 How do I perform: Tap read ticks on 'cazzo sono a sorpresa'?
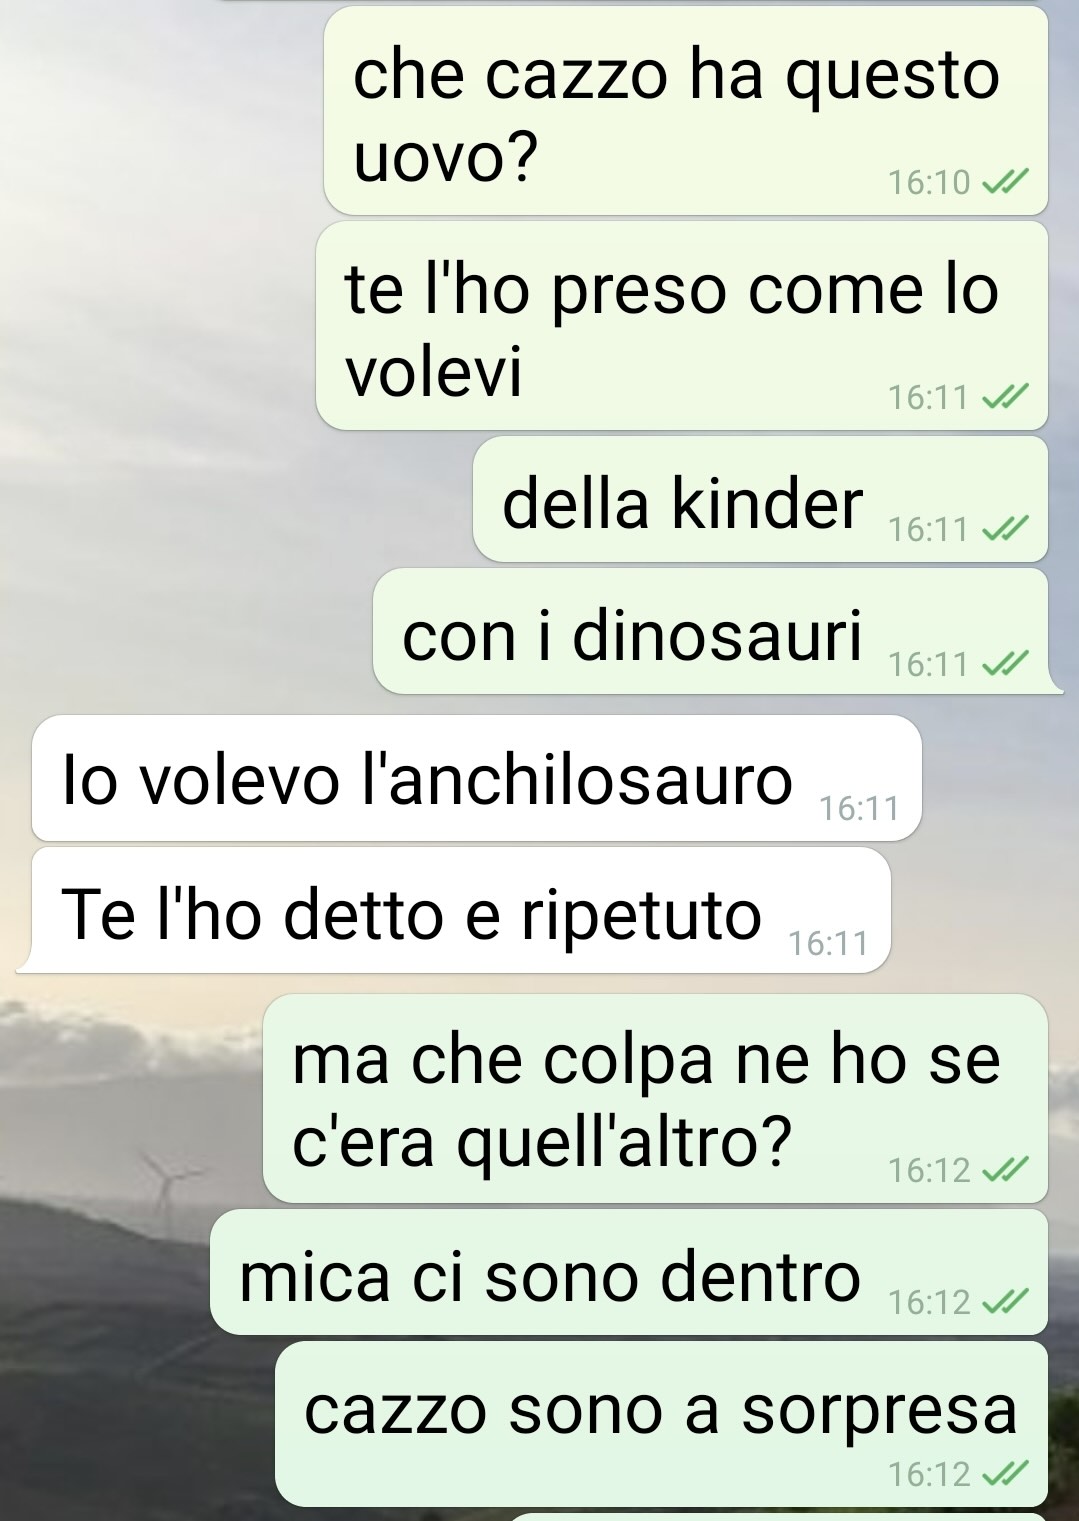pos(1005,1474)
